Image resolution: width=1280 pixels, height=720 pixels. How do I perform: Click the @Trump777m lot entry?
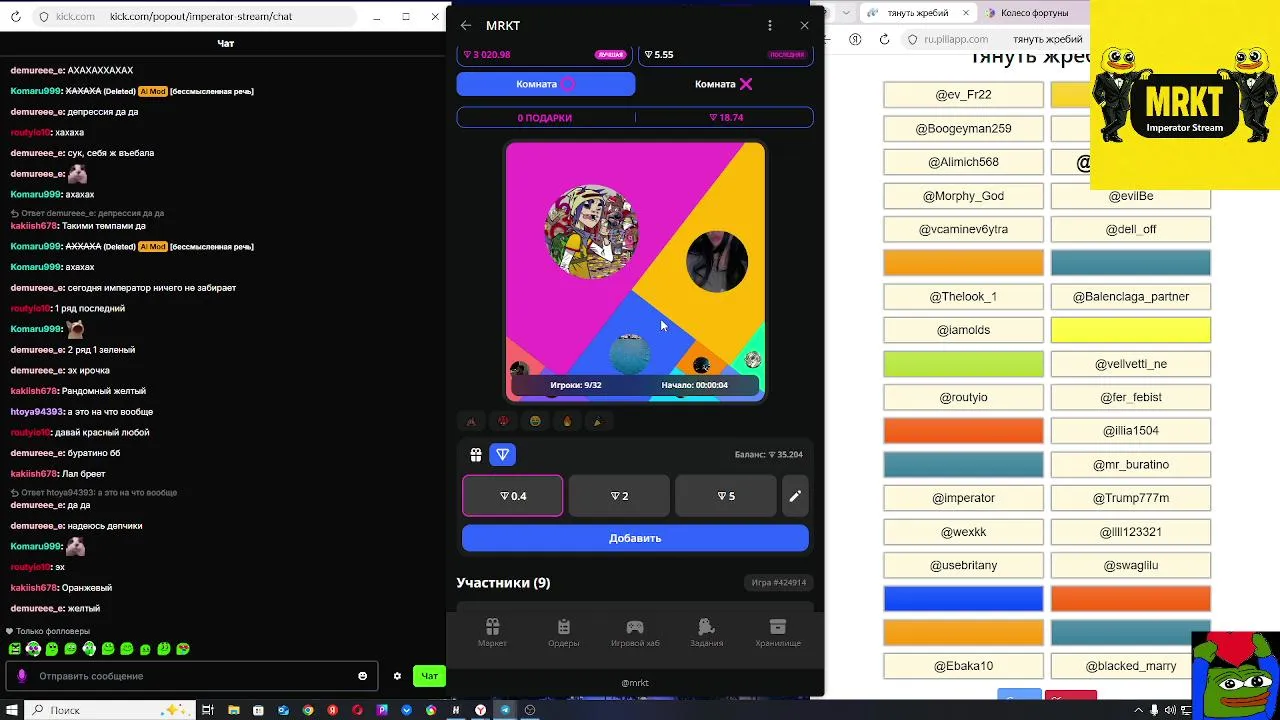point(1131,498)
